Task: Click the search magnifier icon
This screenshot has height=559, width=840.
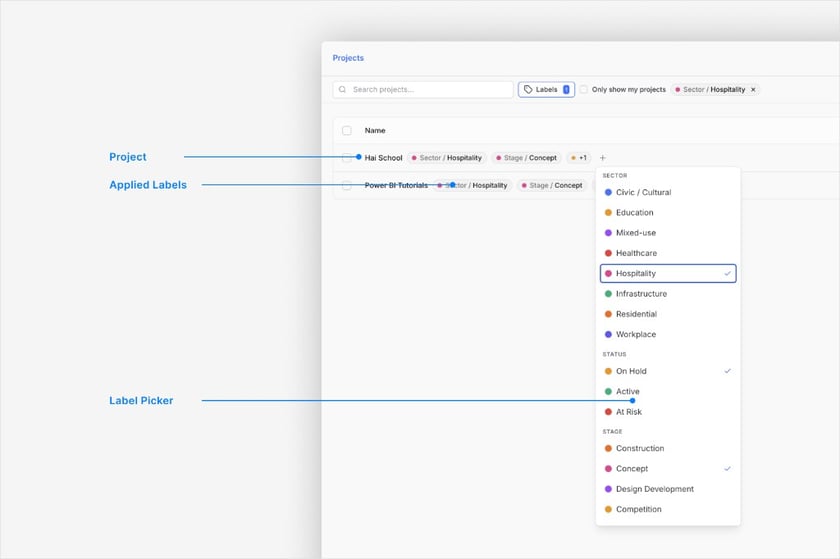Action: (342, 90)
